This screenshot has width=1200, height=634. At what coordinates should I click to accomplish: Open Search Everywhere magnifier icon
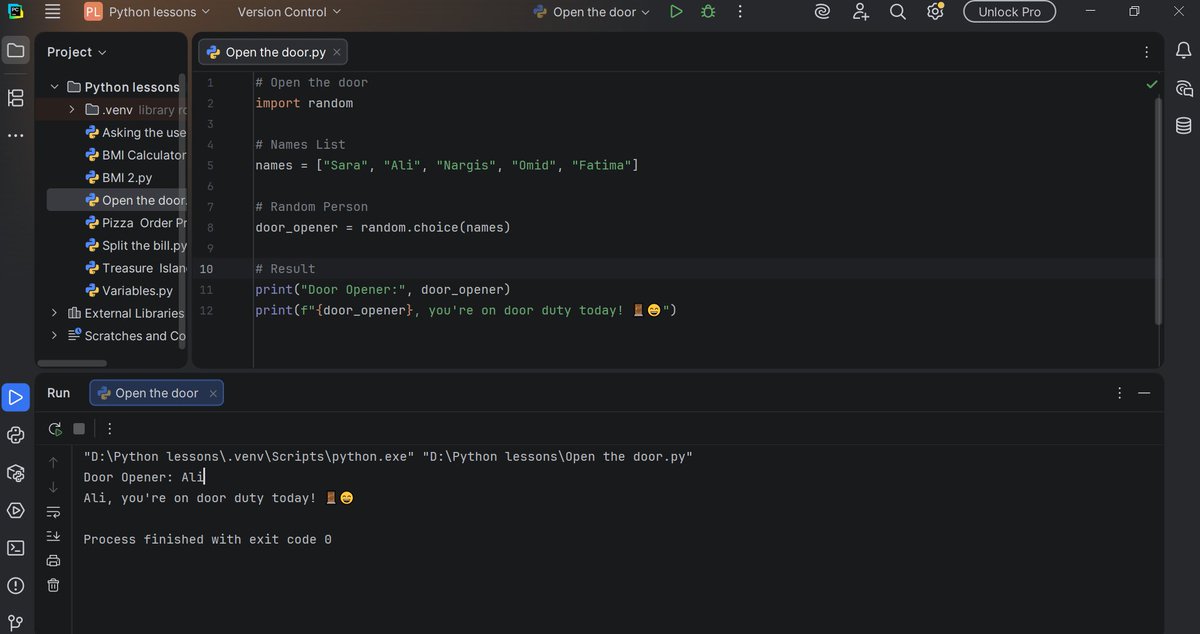pyautogui.click(x=897, y=12)
